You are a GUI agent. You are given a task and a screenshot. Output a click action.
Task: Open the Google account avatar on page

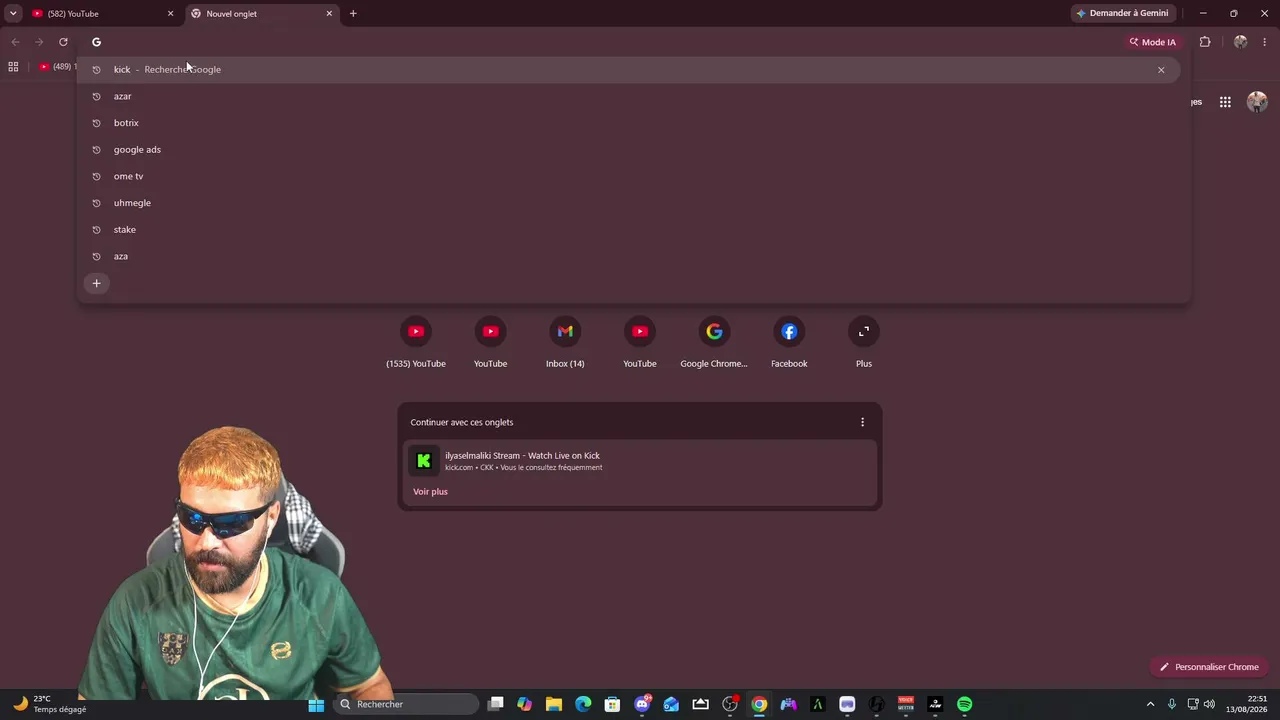1257,102
